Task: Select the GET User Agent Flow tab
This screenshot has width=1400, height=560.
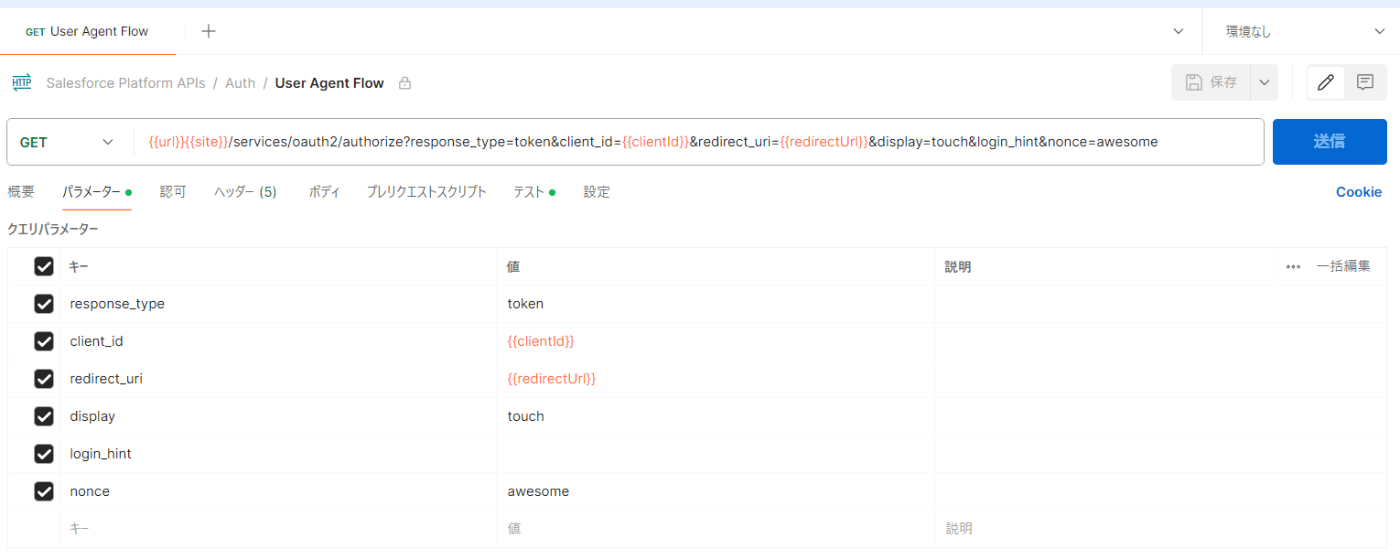Action: [x=87, y=32]
